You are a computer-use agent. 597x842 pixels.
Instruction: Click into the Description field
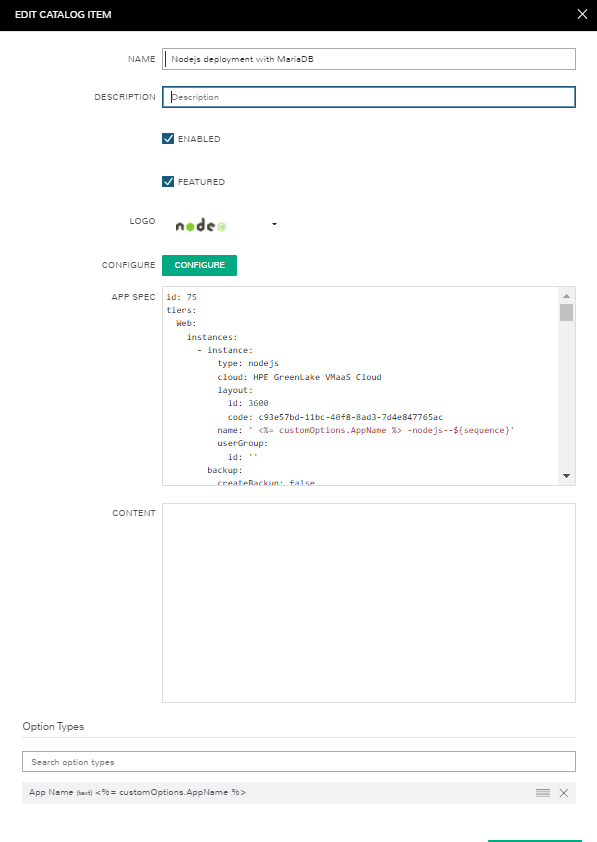(369, 97)
